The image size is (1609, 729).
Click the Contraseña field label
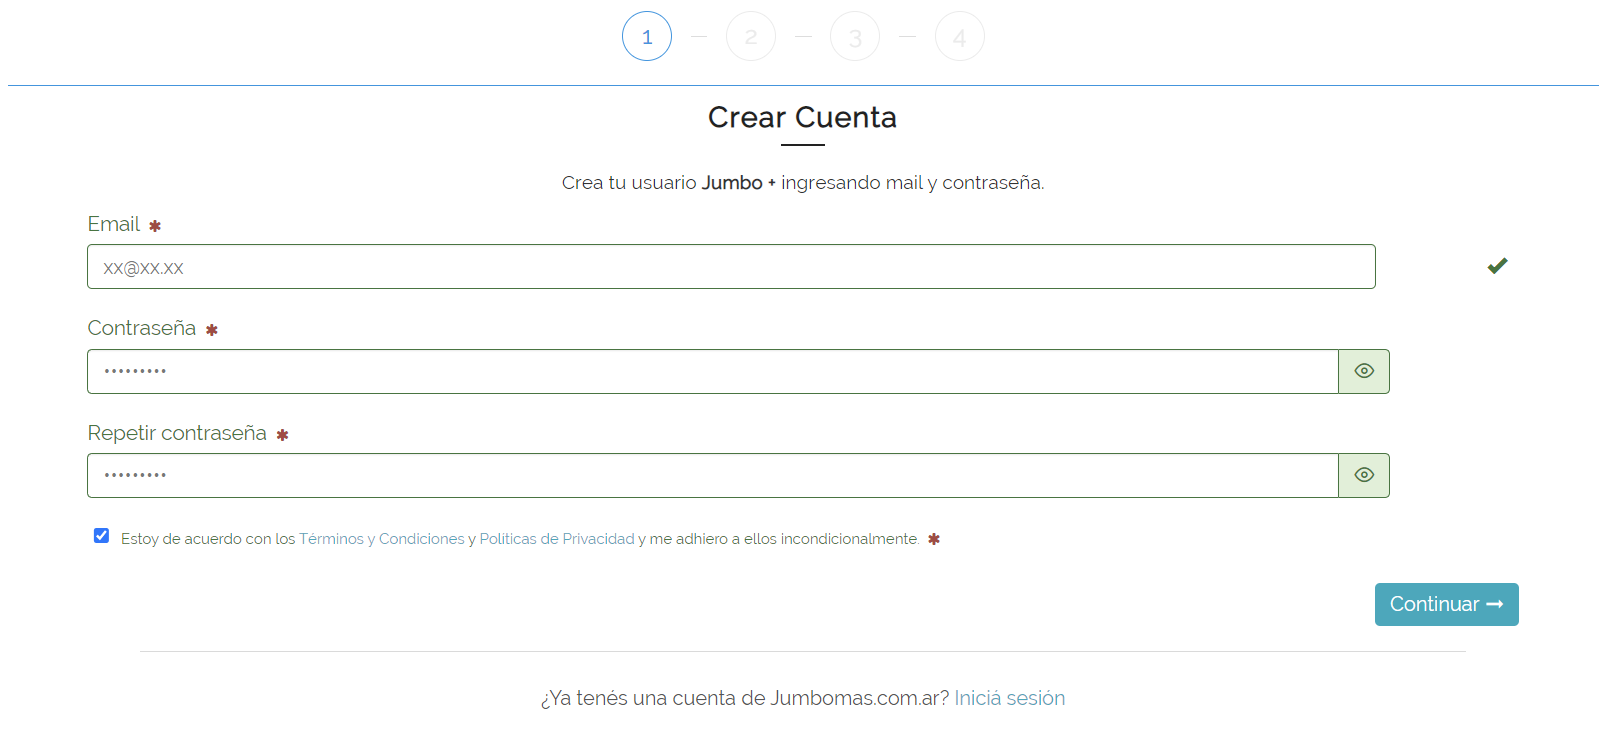[x=142, y=328]
